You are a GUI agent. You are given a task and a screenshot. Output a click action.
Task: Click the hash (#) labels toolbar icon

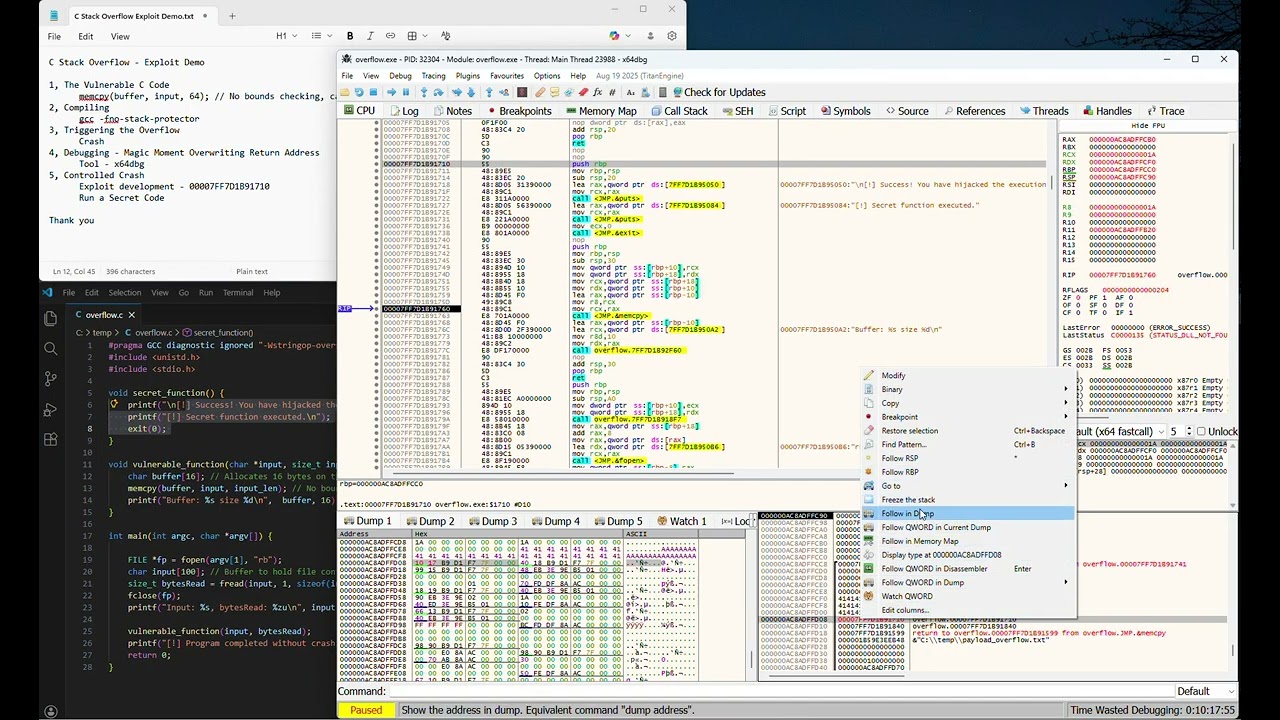tap(610, 92)
